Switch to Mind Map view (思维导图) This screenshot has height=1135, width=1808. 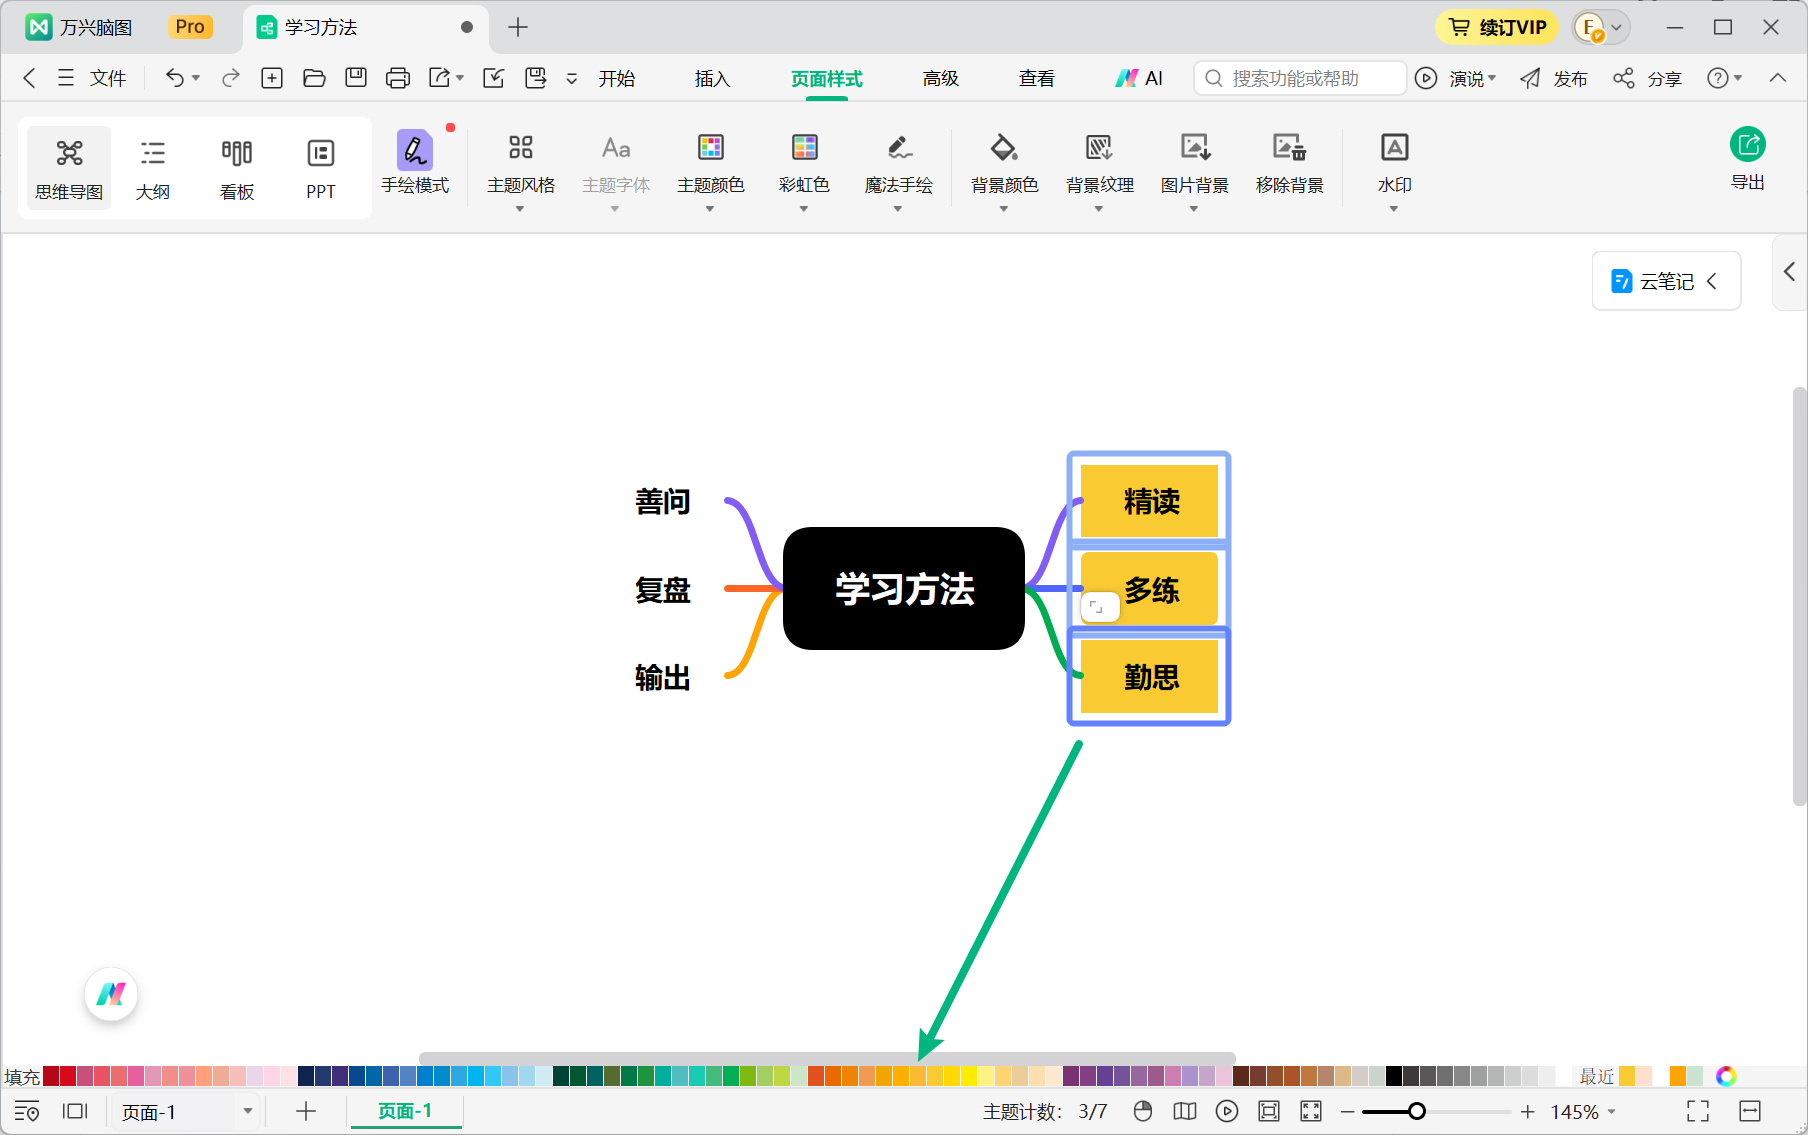pos(69,168)
